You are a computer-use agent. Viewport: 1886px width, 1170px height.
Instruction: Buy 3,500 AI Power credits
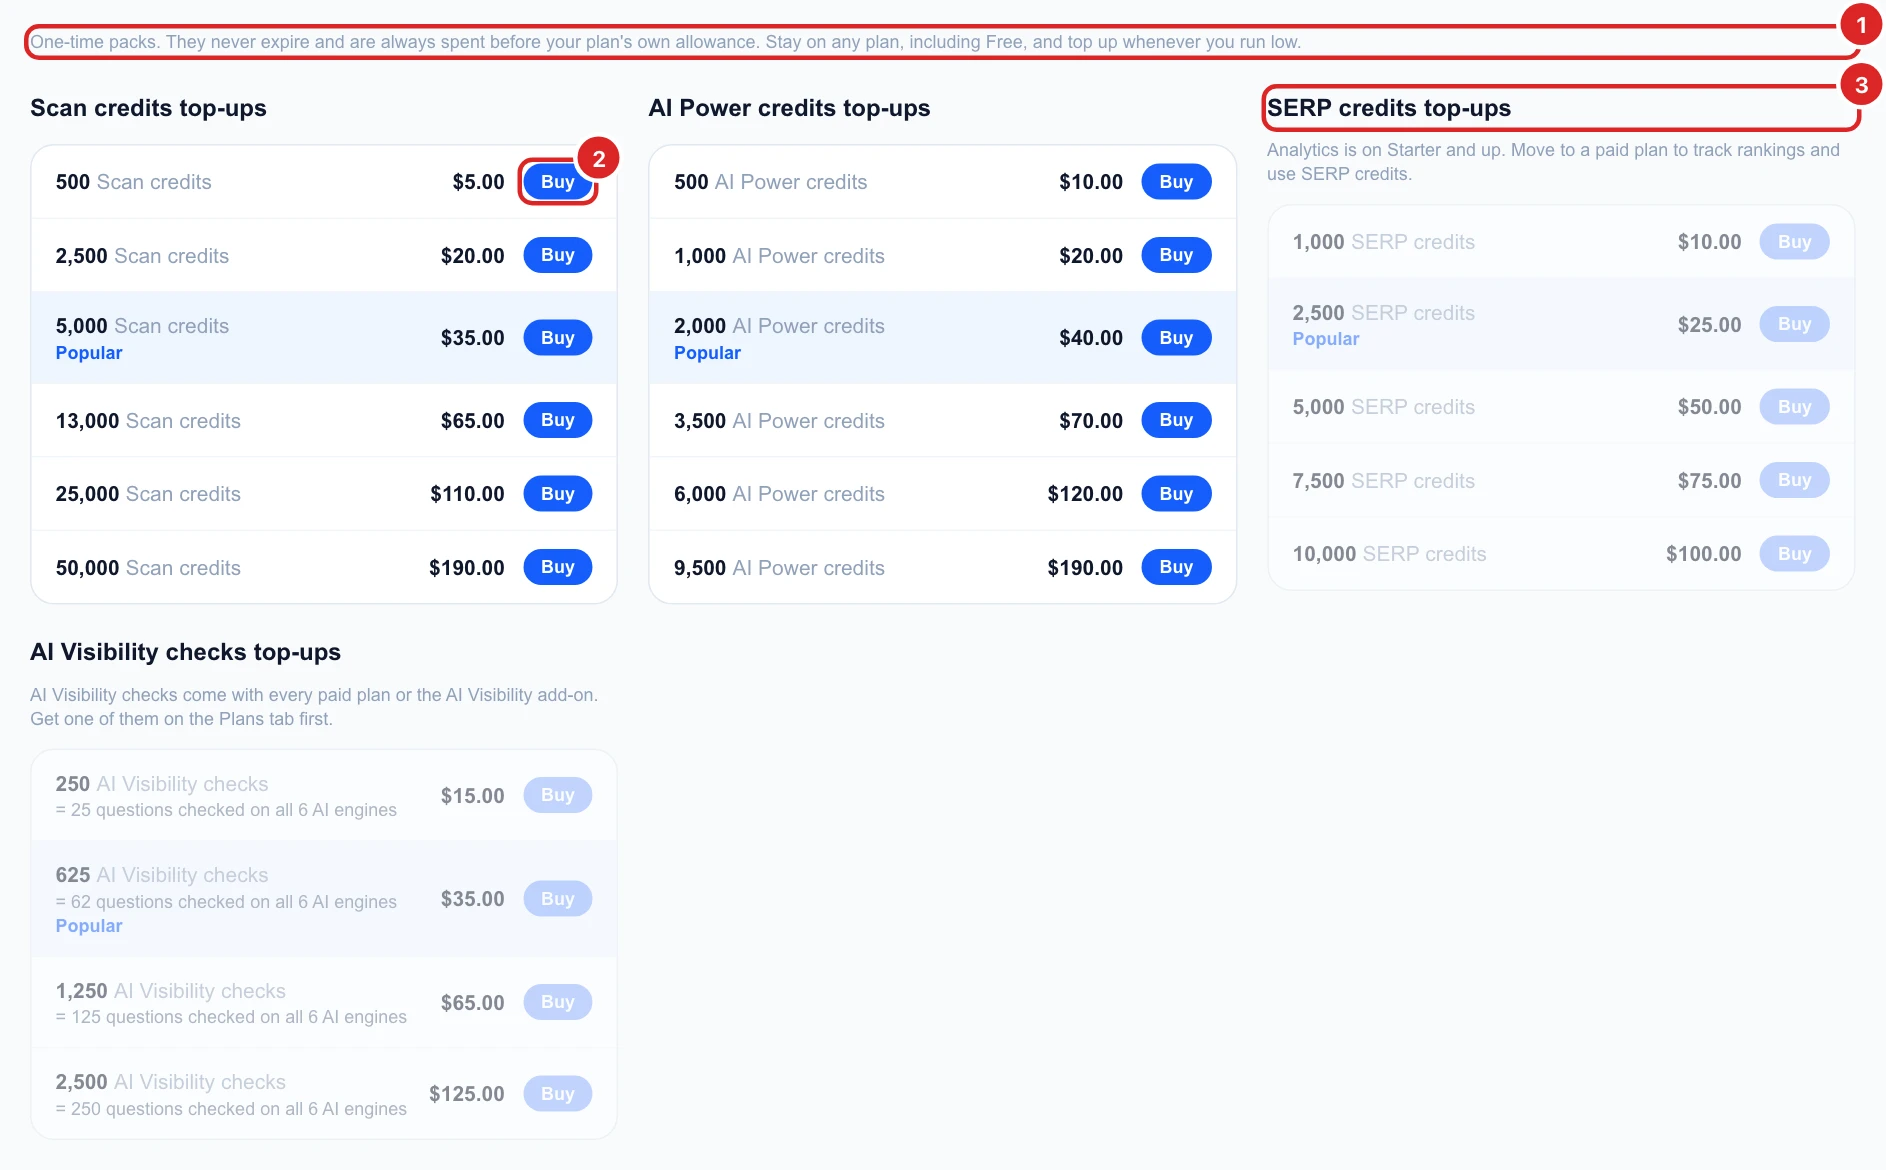click(x=1176, y=420)
